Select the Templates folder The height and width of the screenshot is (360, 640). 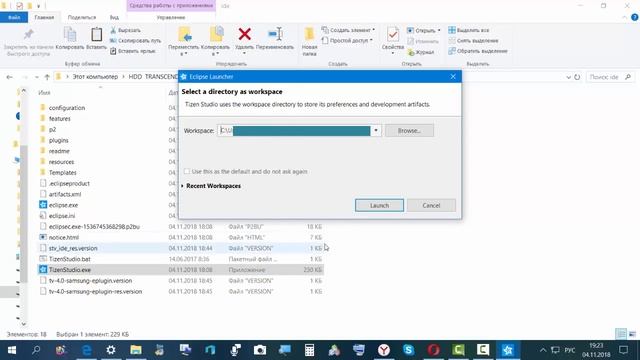[62, 173]
